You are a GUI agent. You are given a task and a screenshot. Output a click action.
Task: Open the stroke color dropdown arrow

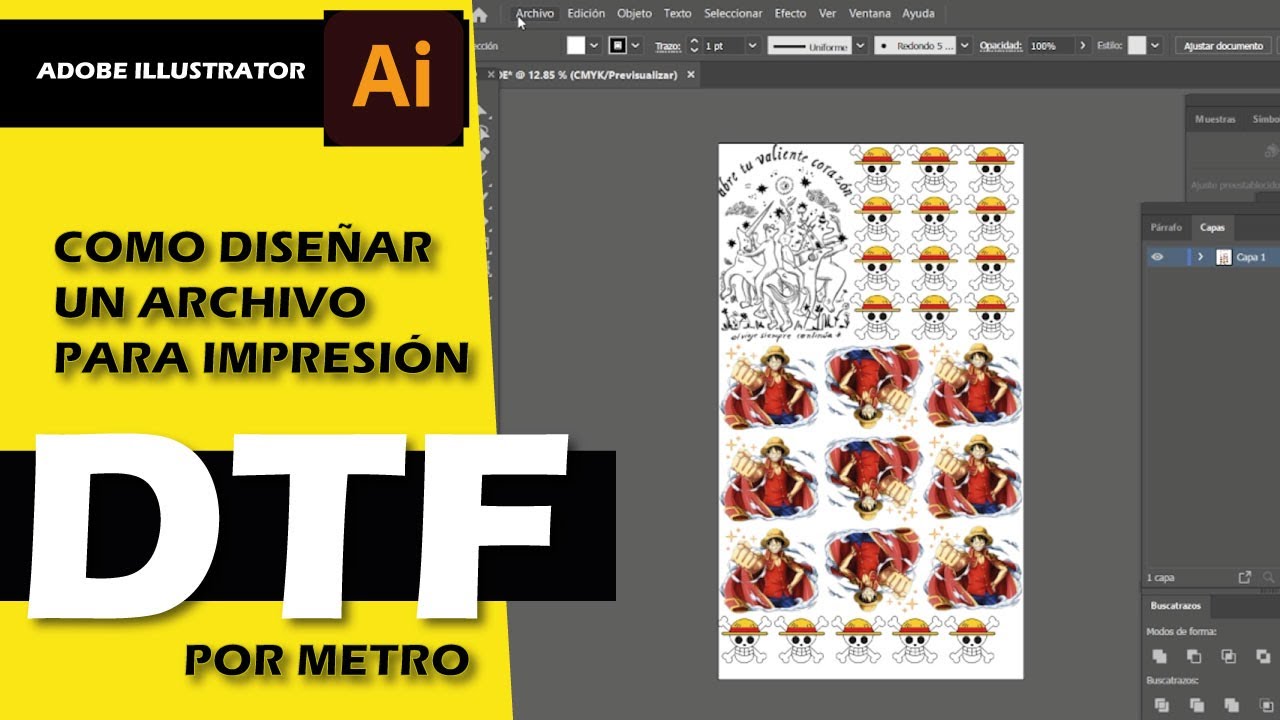click(x=637, y=46)
